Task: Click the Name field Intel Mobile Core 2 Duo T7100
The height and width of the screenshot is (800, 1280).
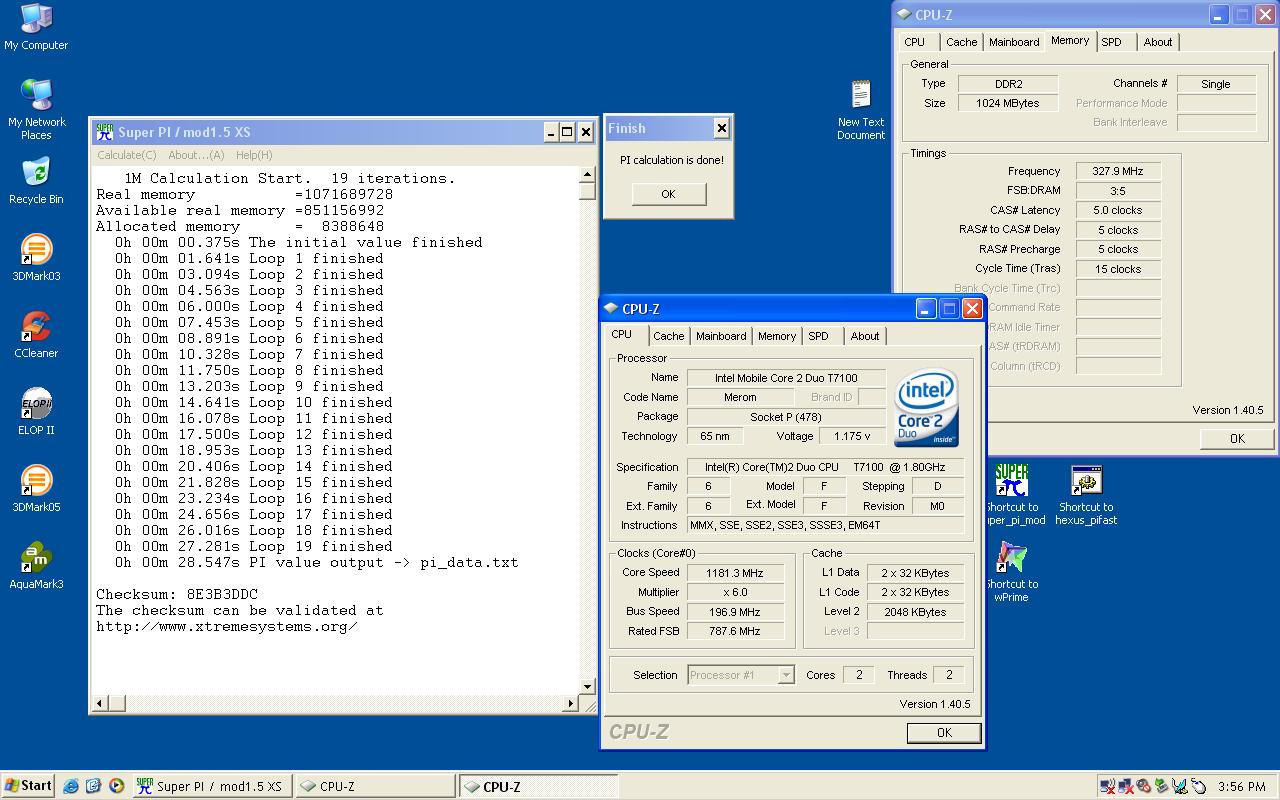Action: [786, 378]
